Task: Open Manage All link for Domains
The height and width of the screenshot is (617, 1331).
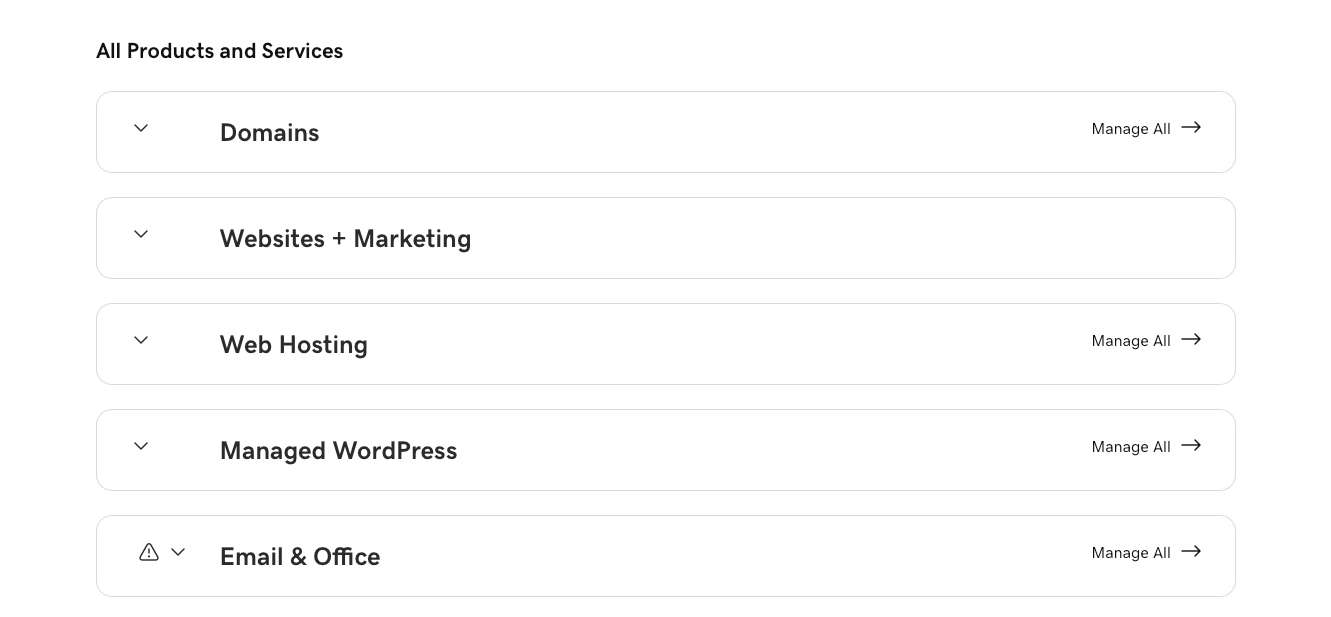Action: point(1131,129)
